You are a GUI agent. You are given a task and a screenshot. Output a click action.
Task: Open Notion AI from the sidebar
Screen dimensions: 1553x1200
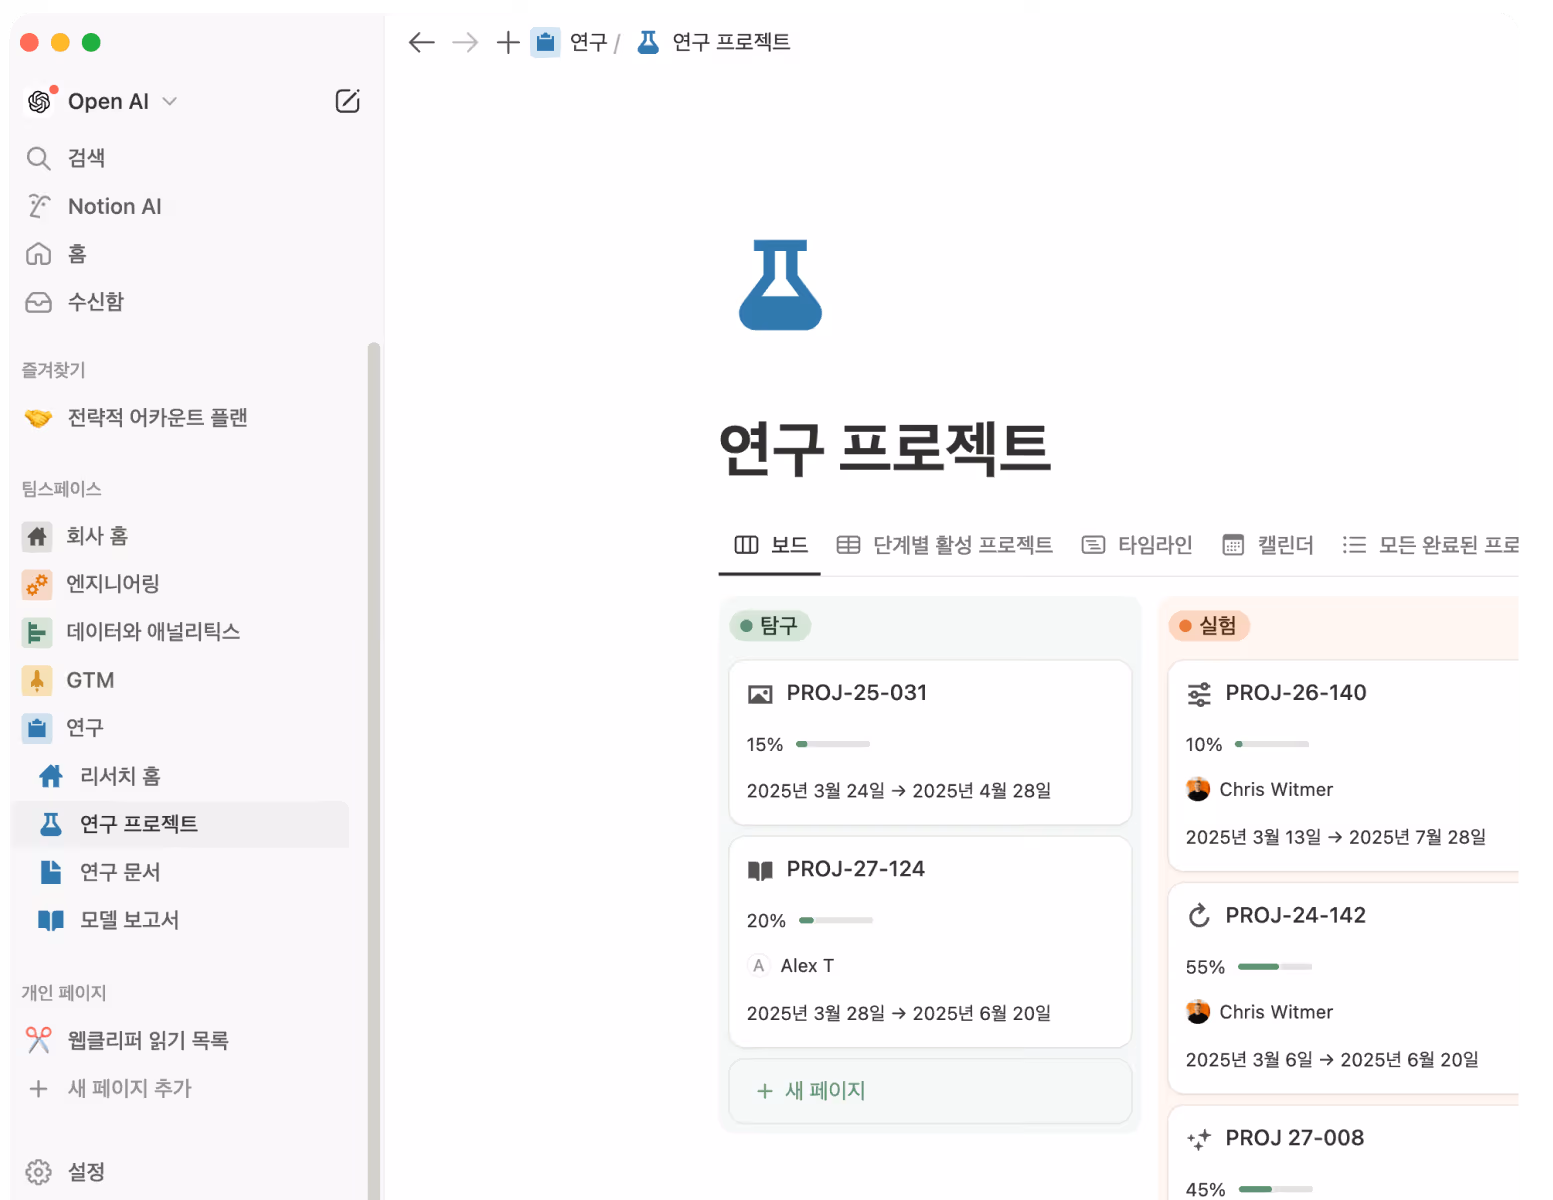pos(114,206)
